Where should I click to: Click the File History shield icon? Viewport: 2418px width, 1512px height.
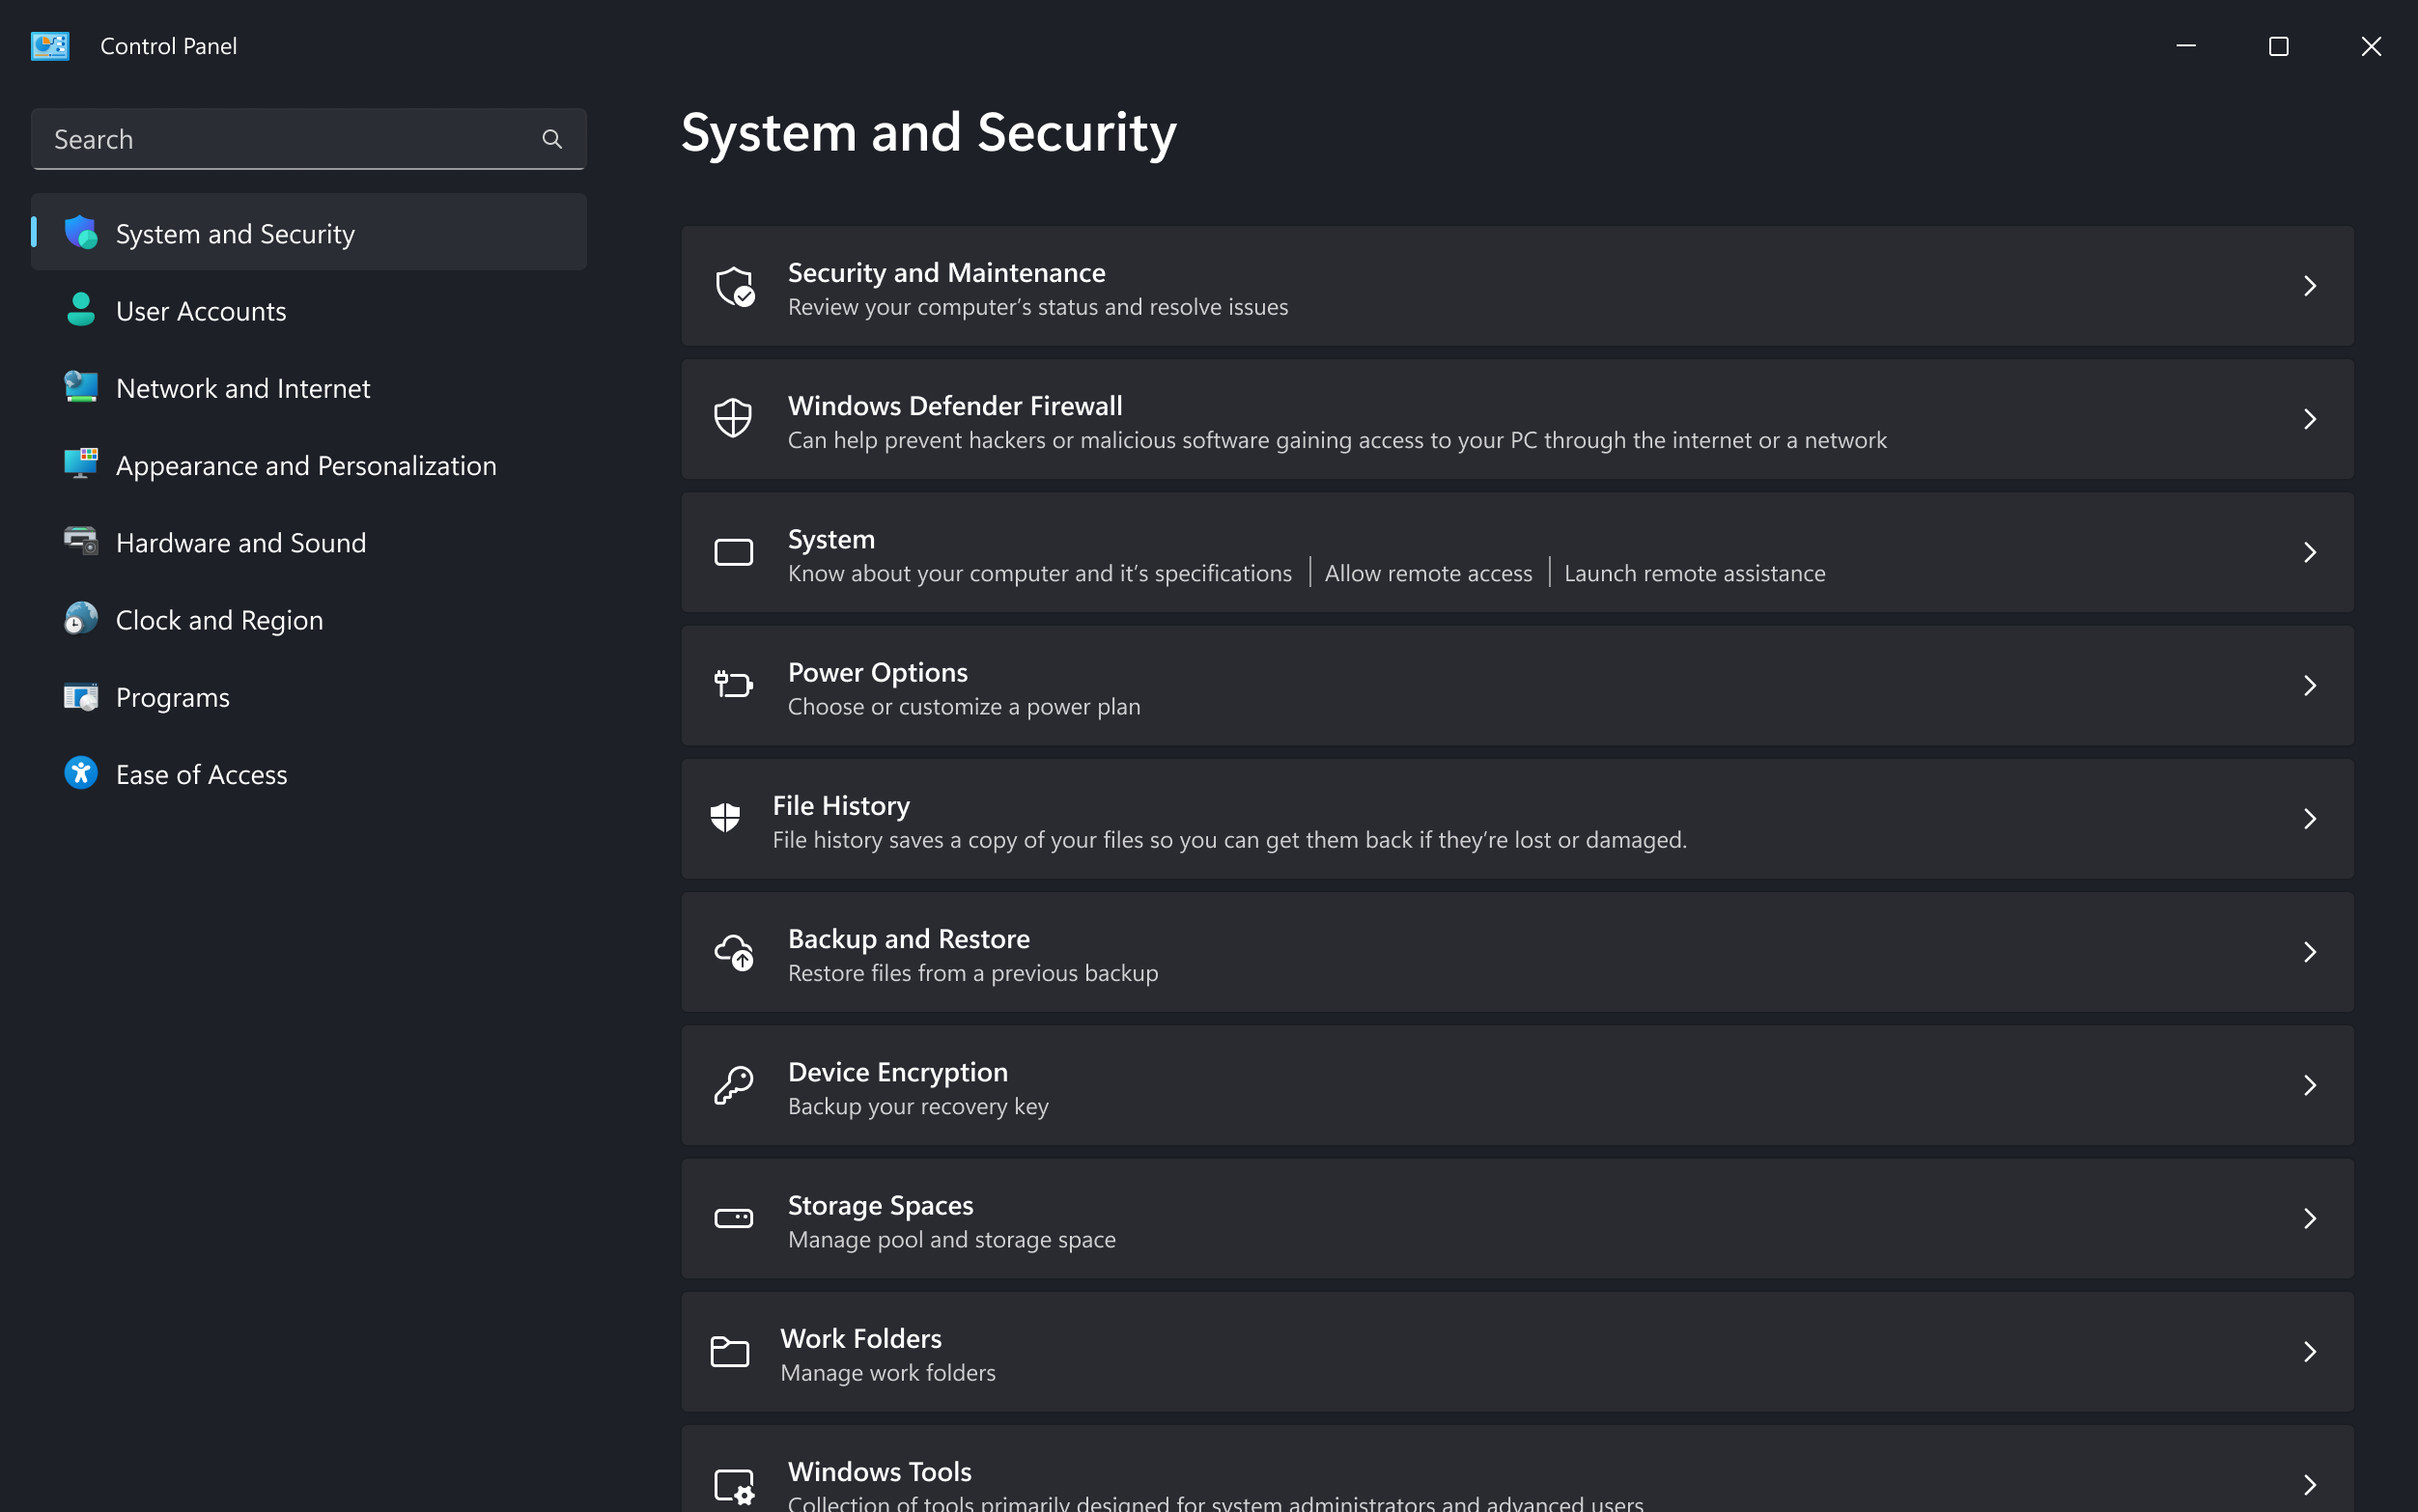(724, 818)
